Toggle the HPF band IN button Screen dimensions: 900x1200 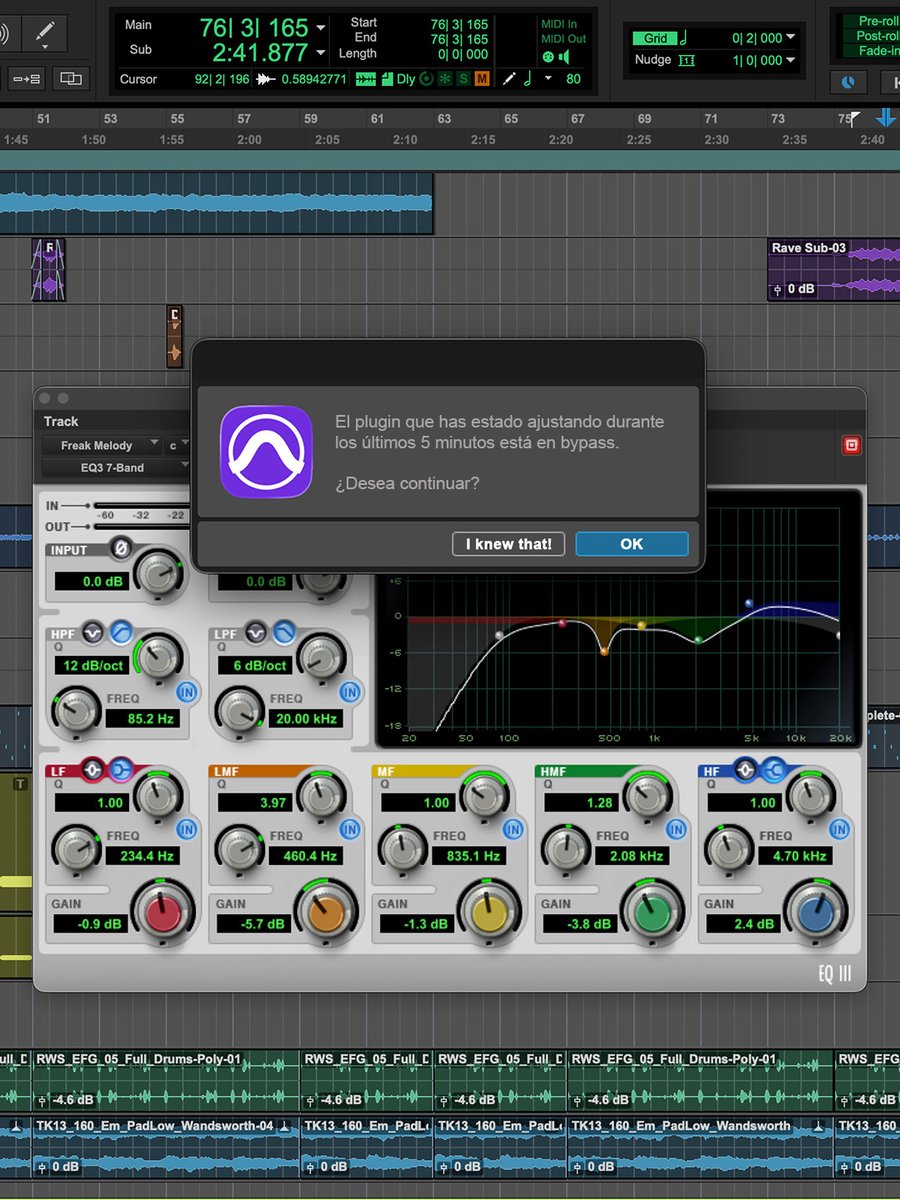point(186,691)
